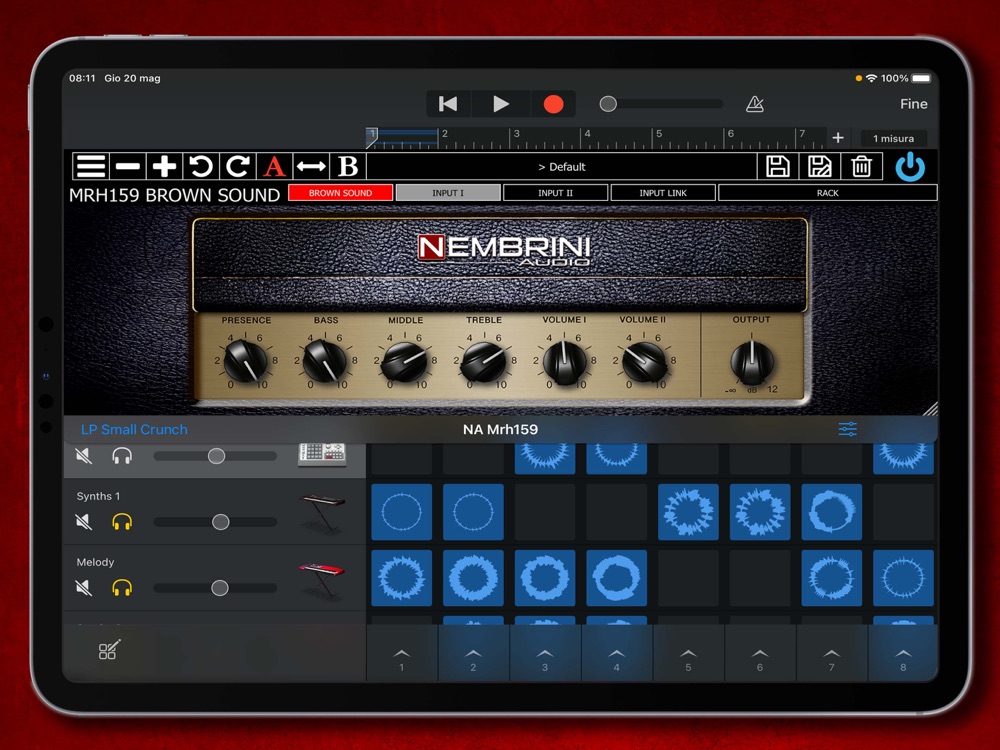Open the RACK tab
The height and width of the screenshot is (750, 1000).
(x=828, y=193)
